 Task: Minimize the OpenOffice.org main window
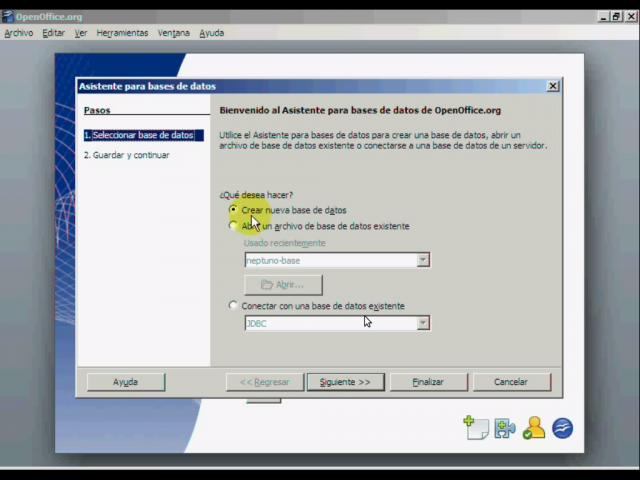coord(603,16)
